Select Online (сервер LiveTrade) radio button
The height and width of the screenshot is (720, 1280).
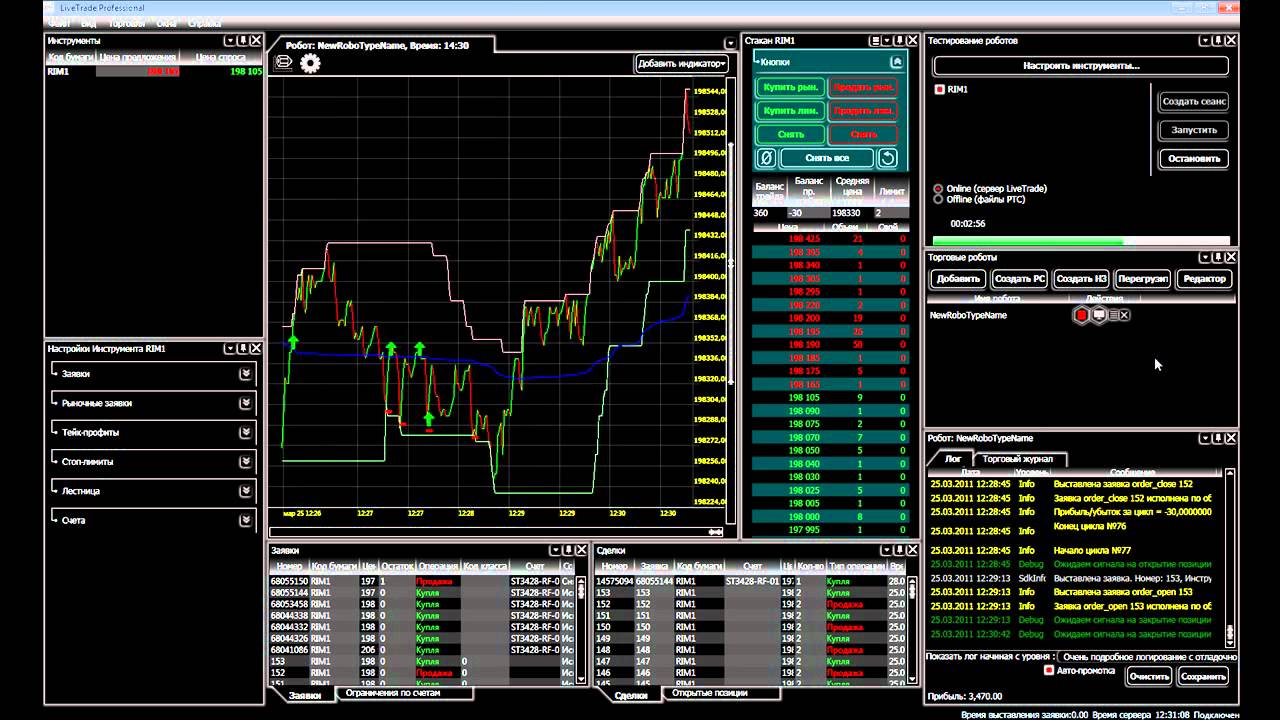[938, 188]
